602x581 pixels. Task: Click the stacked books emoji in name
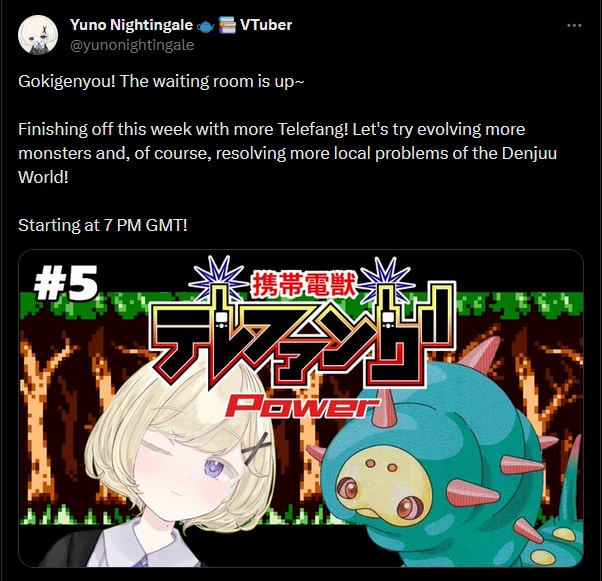pyautogui.click(x=227, y=25)
